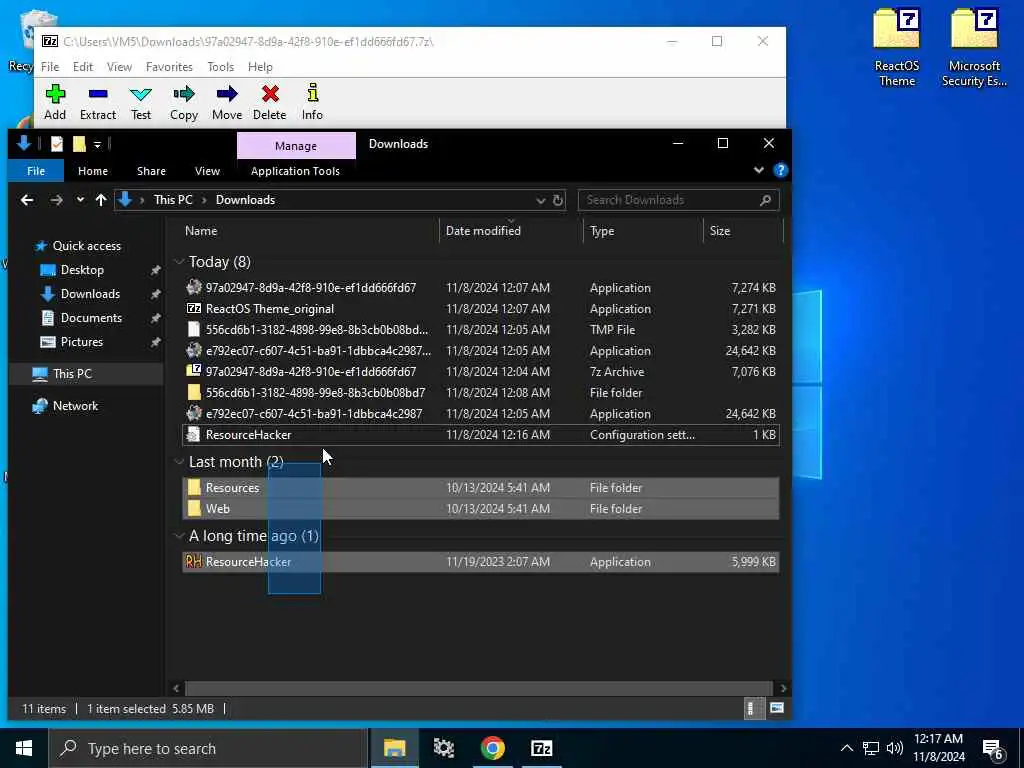Select Quick access in navigation pane
This screenshot has width=1024, height=768.
pyautogui.click(x=86, y=246)
